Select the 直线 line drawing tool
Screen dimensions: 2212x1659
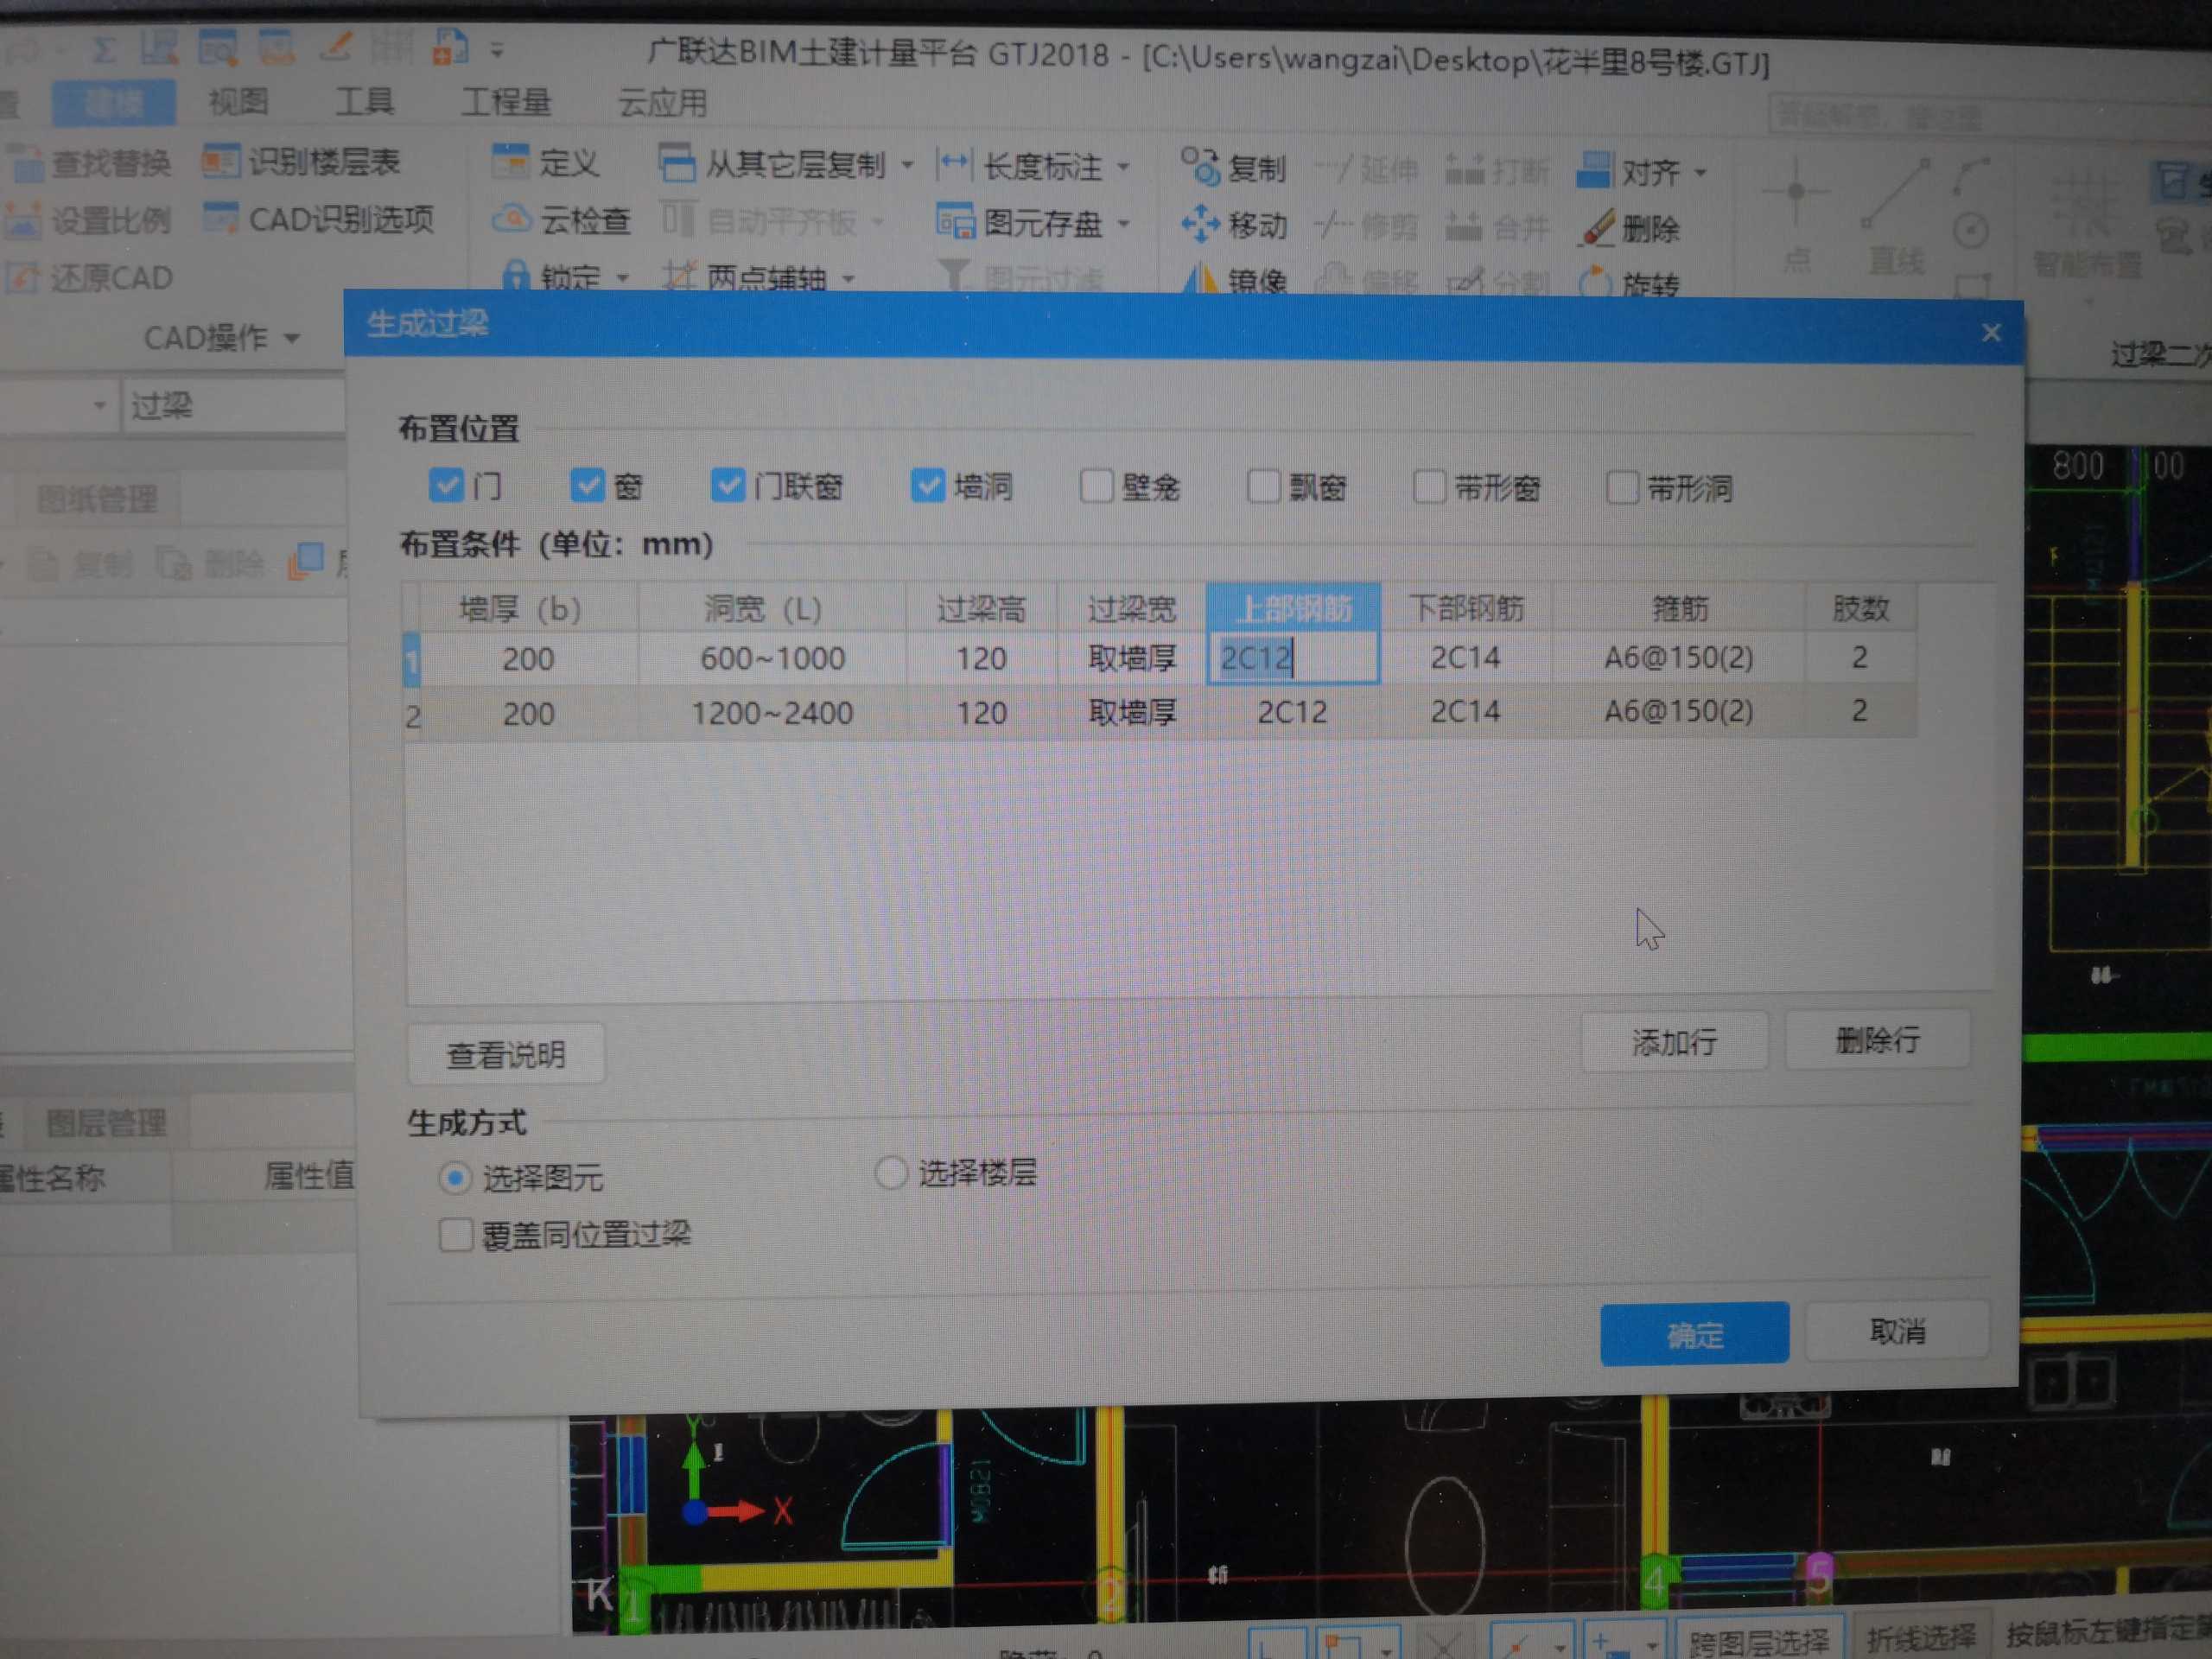coord(1896,218)
